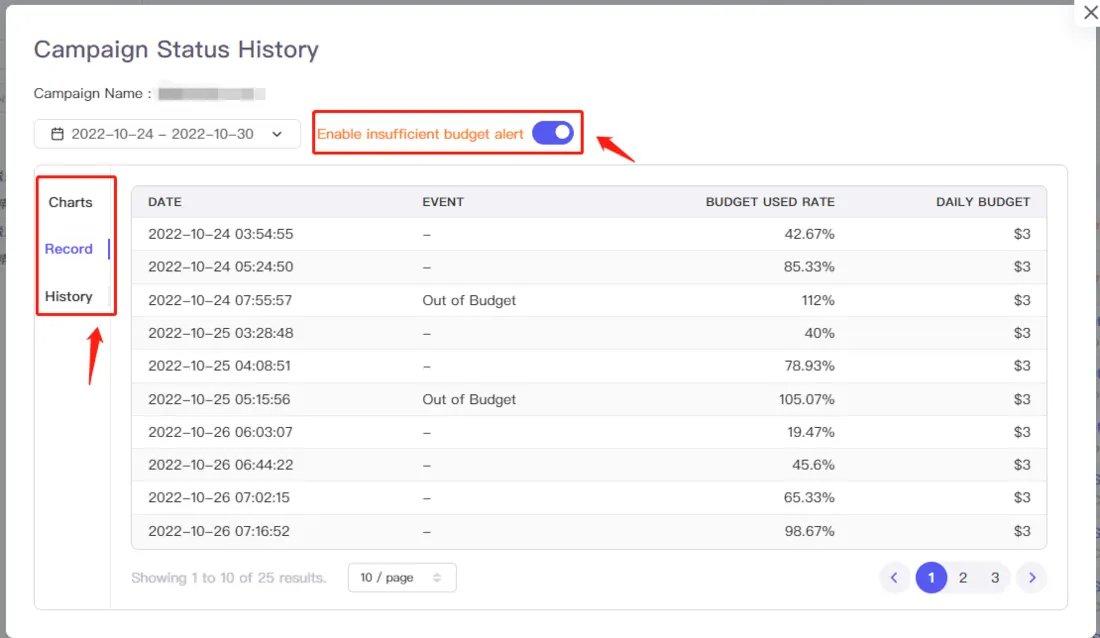The height and width of the screenshot is (638, 1100).
Task: Click the chevron on the date range selector
Action: [279, 133]
